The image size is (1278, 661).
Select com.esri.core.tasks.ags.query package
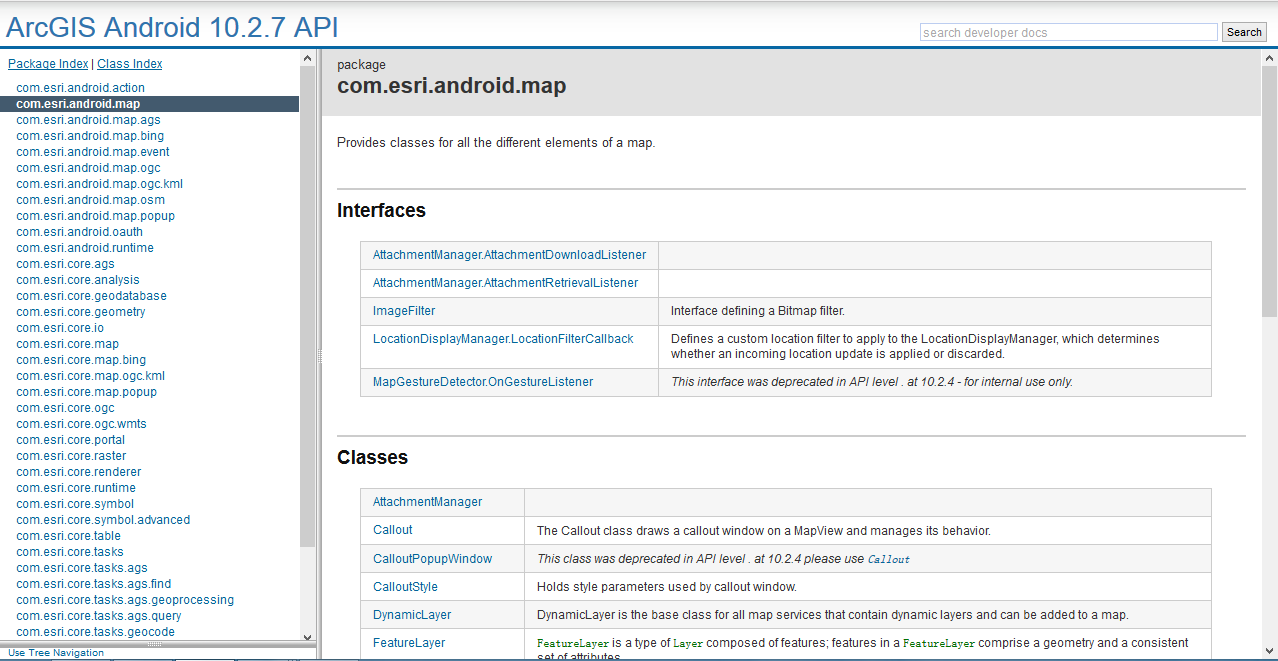coord(99,616)
